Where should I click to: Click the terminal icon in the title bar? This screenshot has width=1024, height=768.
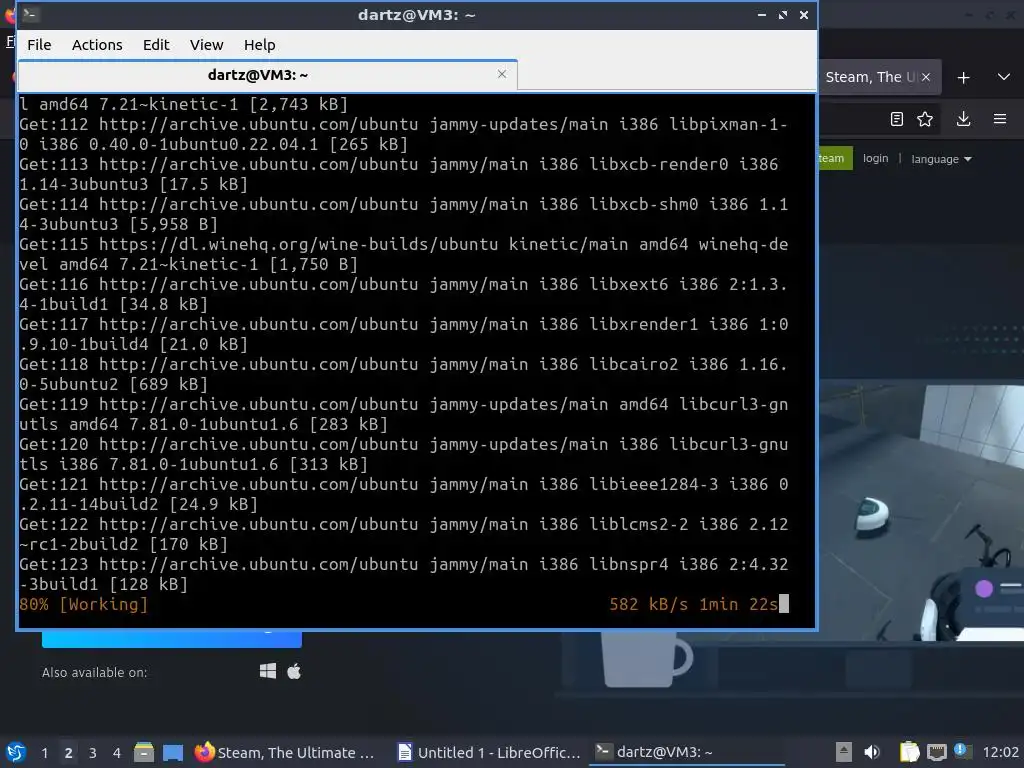[30, 14]
